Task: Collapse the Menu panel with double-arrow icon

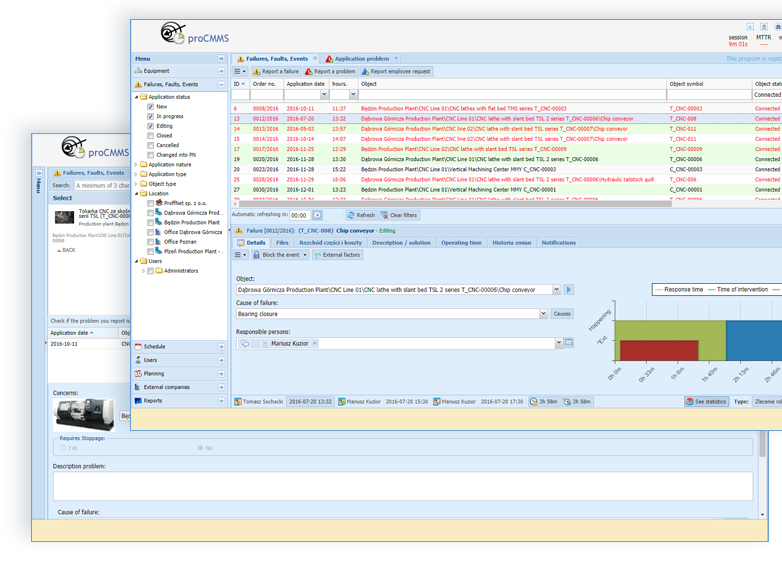Action: 221,59
